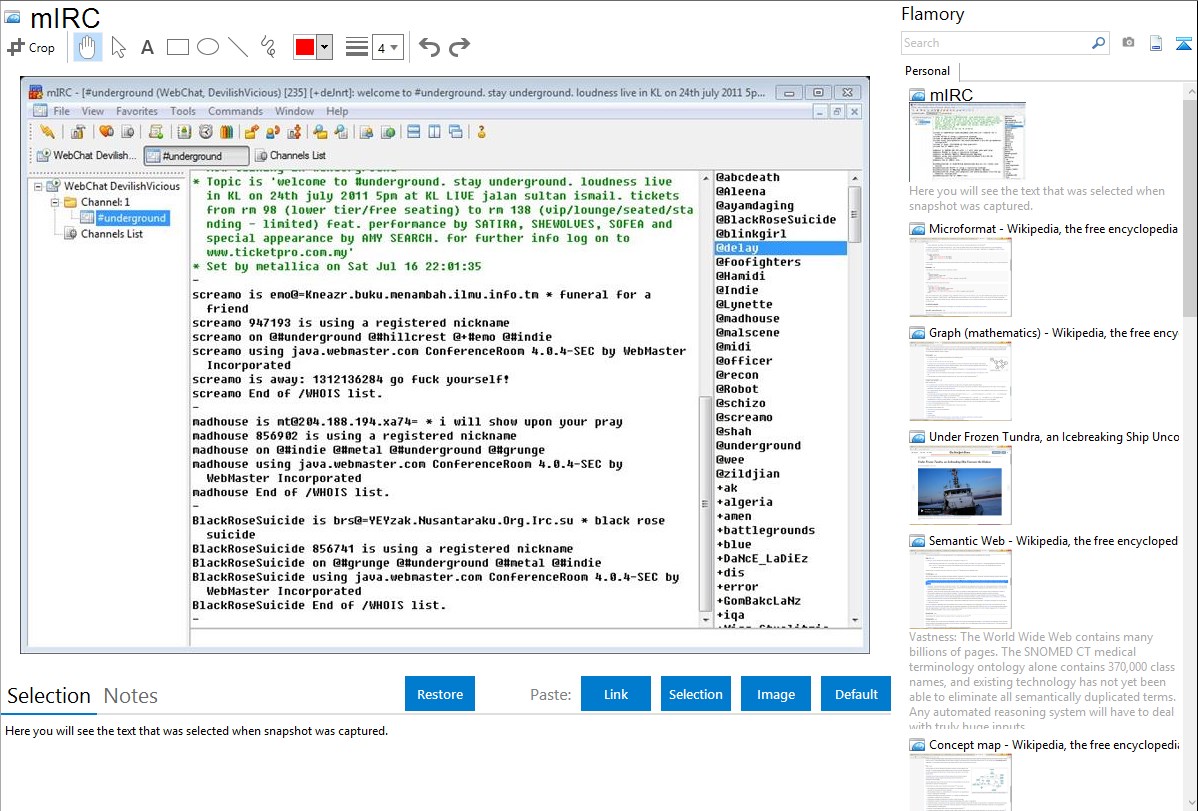Open the line thickness dropdown showing 4
This screenshot has width=1198, height=811.
(x=388, y=47)
